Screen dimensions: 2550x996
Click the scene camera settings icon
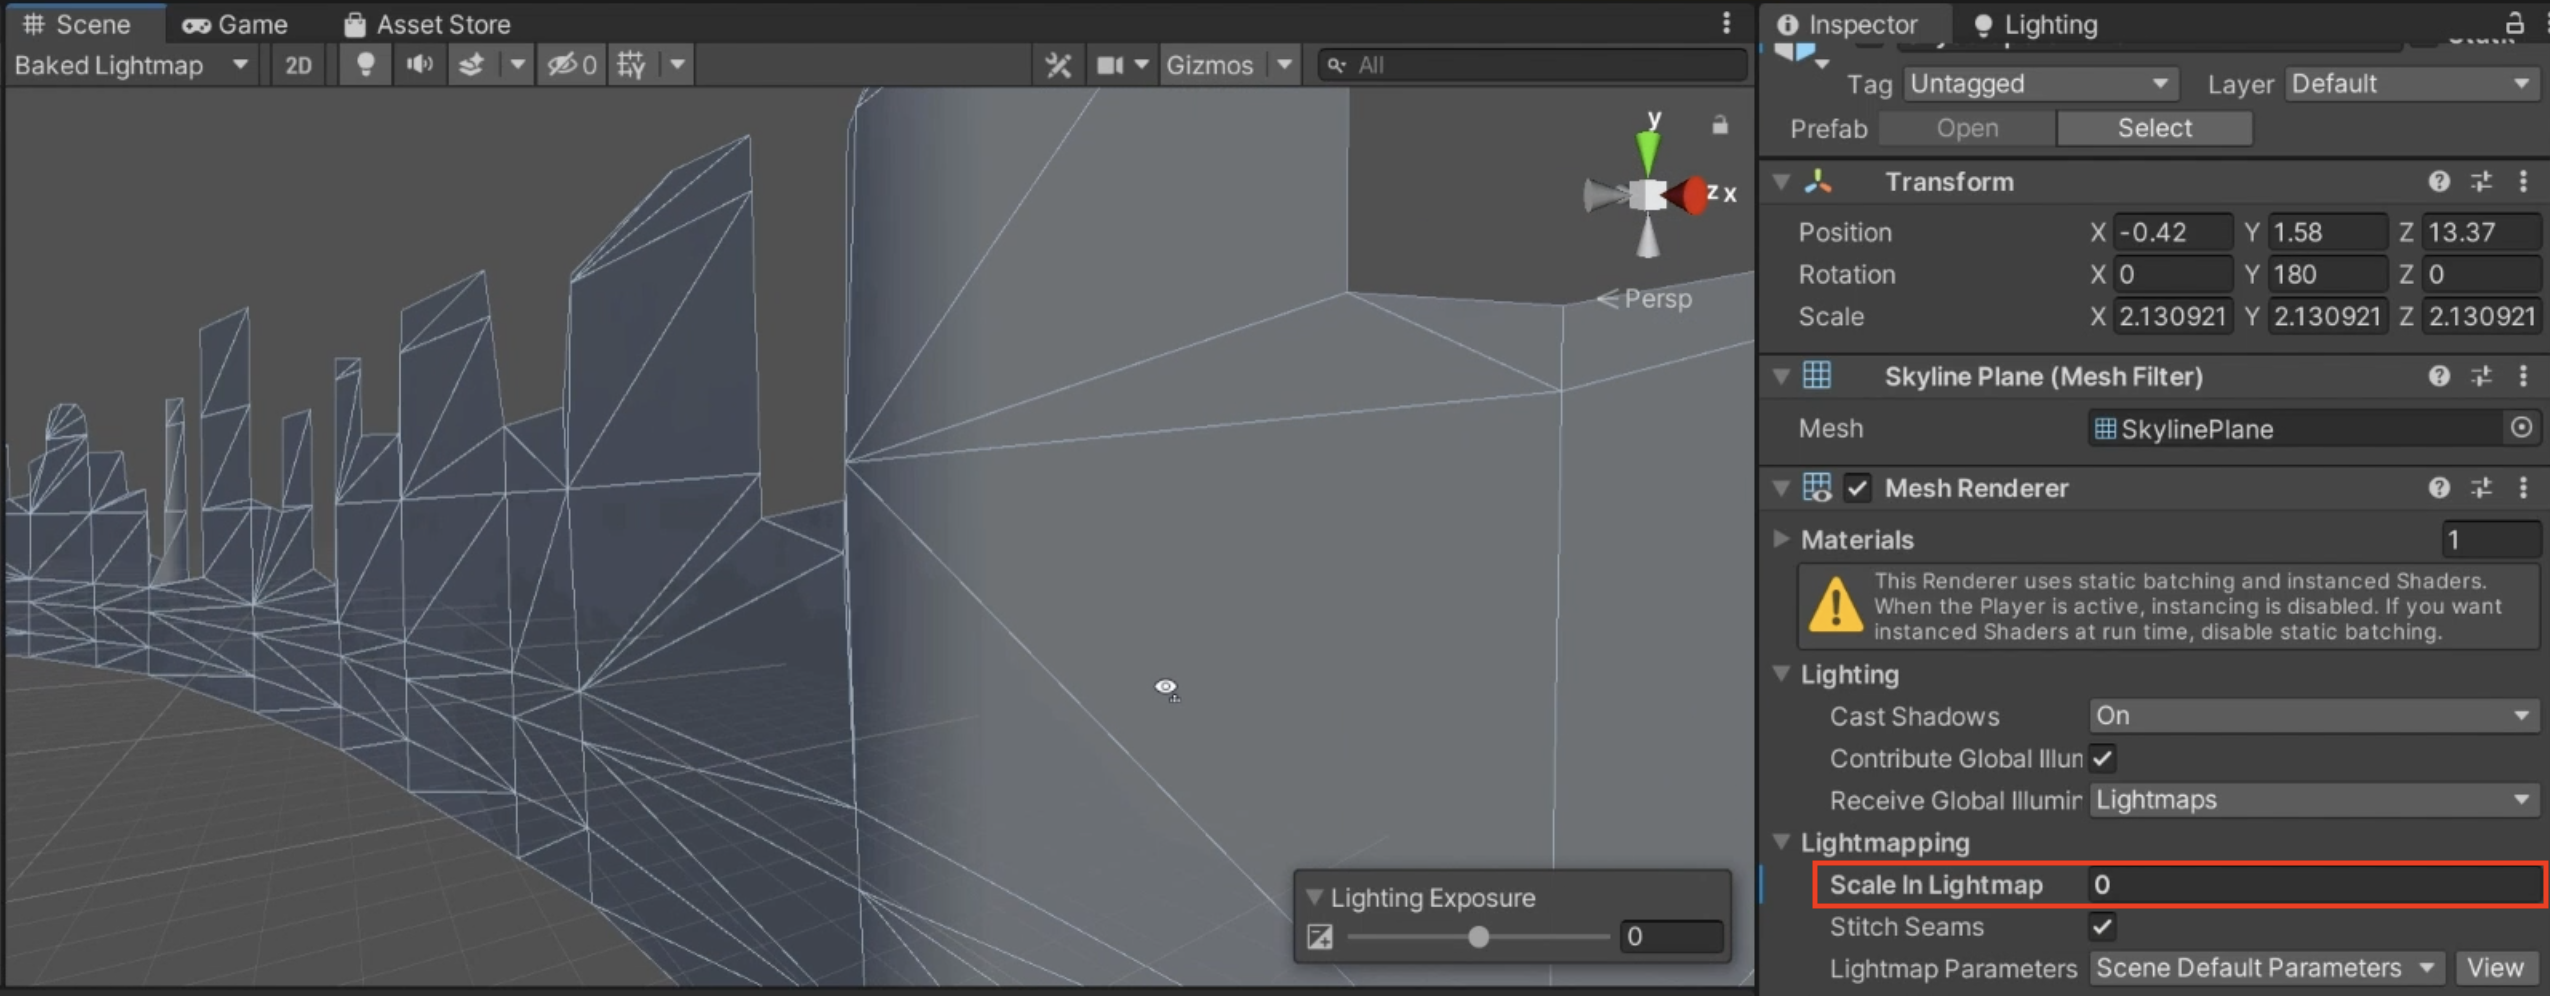point(1110,65)
